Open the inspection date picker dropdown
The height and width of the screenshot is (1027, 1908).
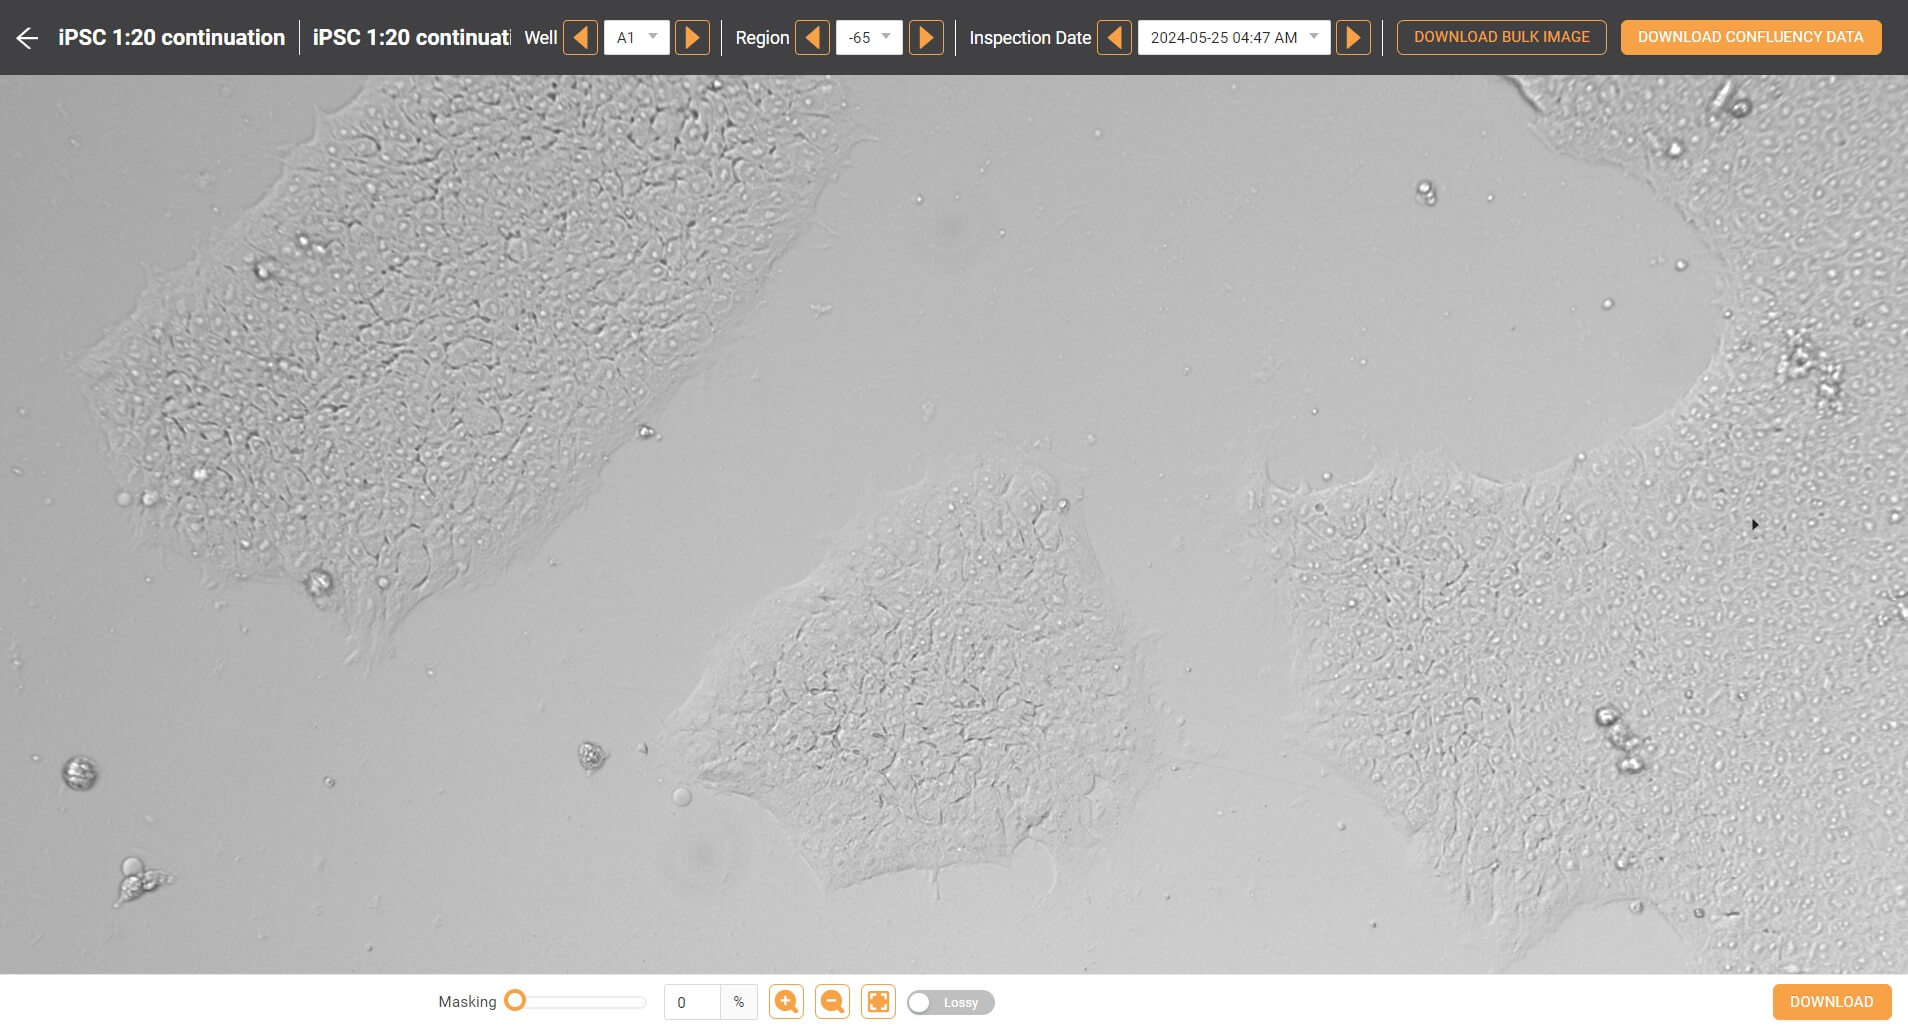click(x=1234, y=37)
